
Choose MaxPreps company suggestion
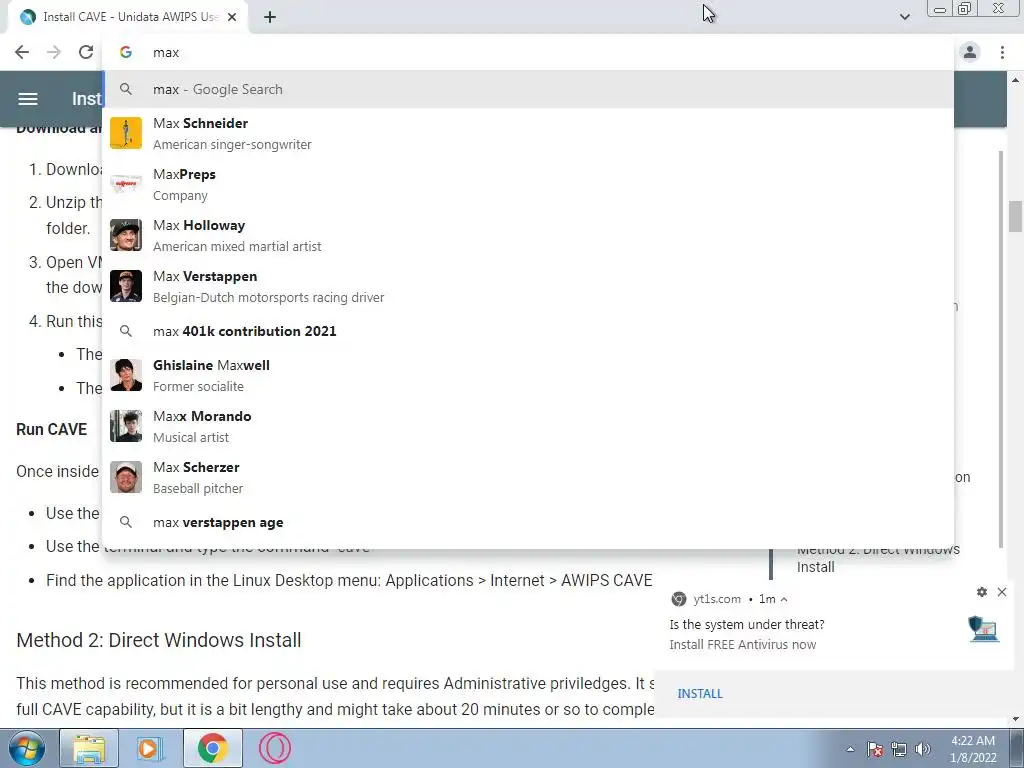(528, 184)
